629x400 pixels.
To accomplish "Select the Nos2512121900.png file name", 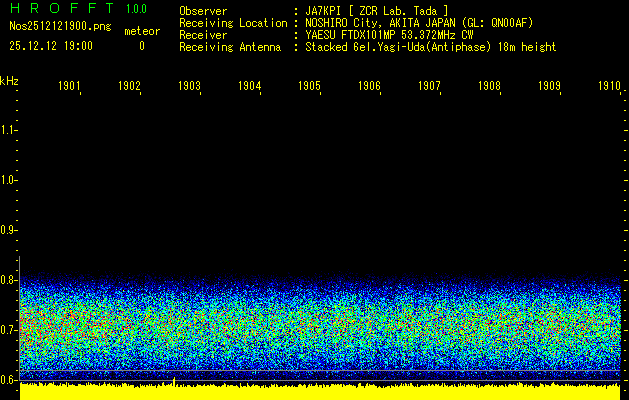I will pos(59,27).
